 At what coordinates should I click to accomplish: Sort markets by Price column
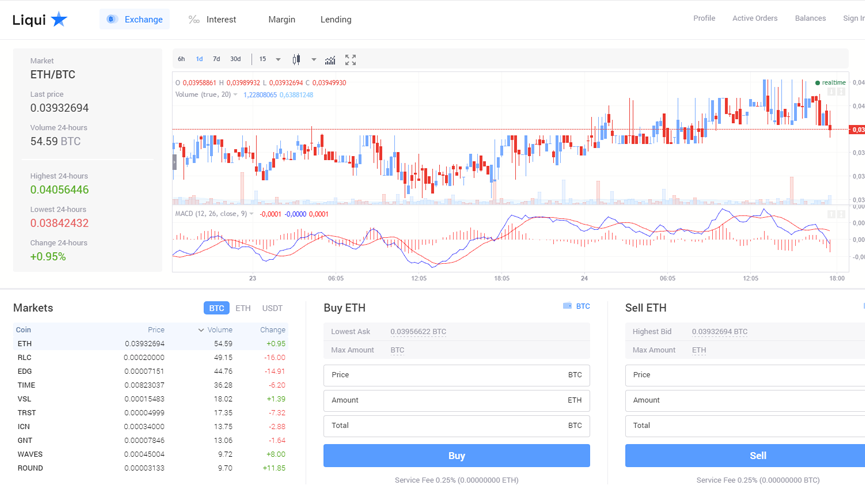coord(156,330)
